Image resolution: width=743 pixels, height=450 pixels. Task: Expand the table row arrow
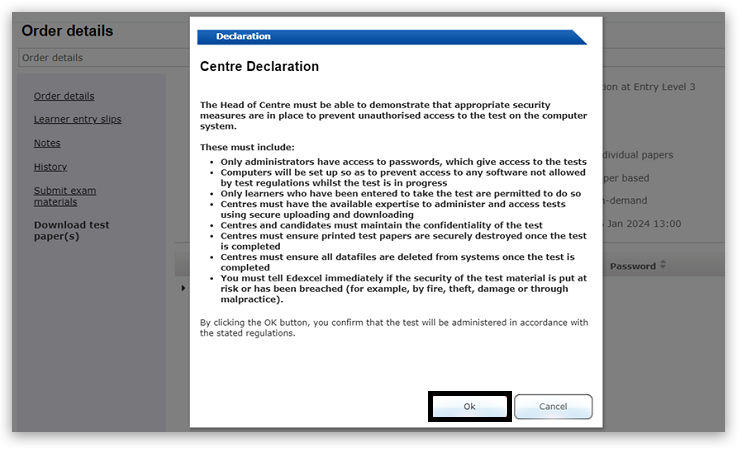click(x=182, y=289)
